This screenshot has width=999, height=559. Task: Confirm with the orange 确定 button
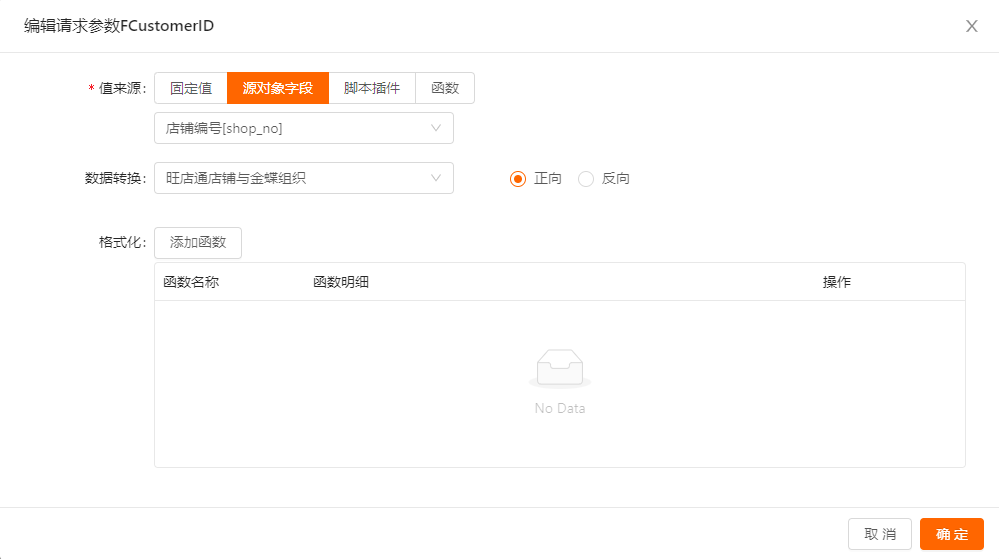click(952, 534)
